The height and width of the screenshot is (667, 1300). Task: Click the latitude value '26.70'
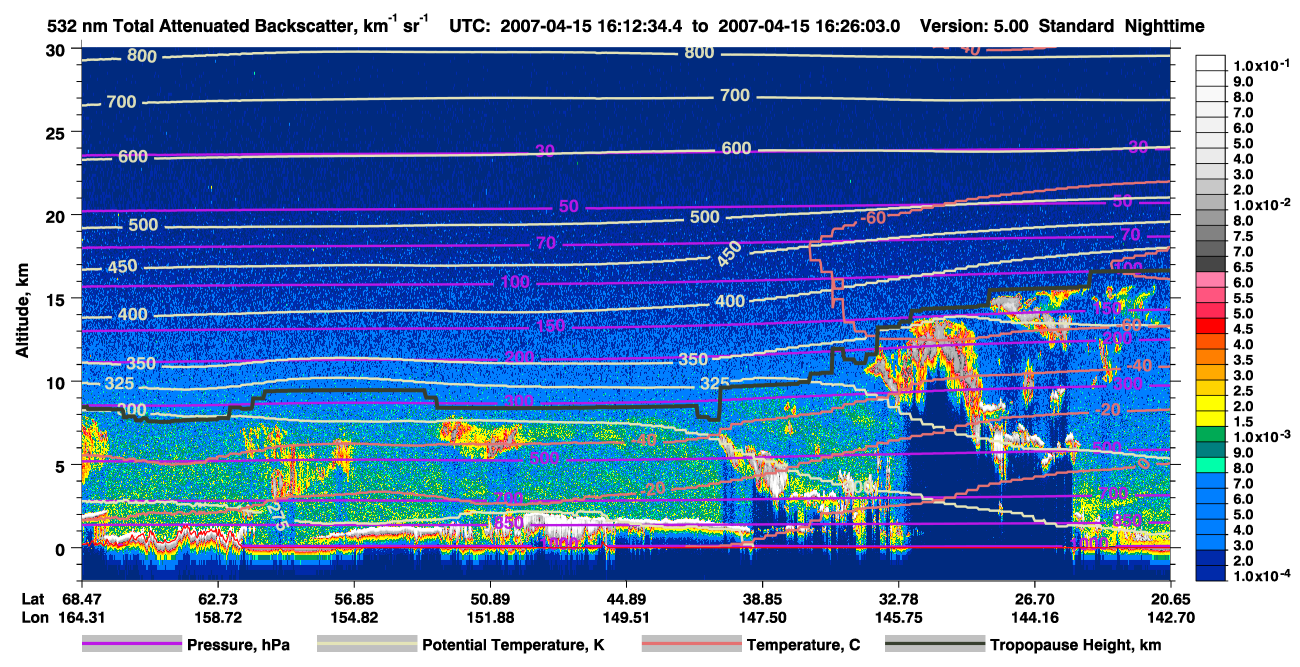tap(1036, 598)
